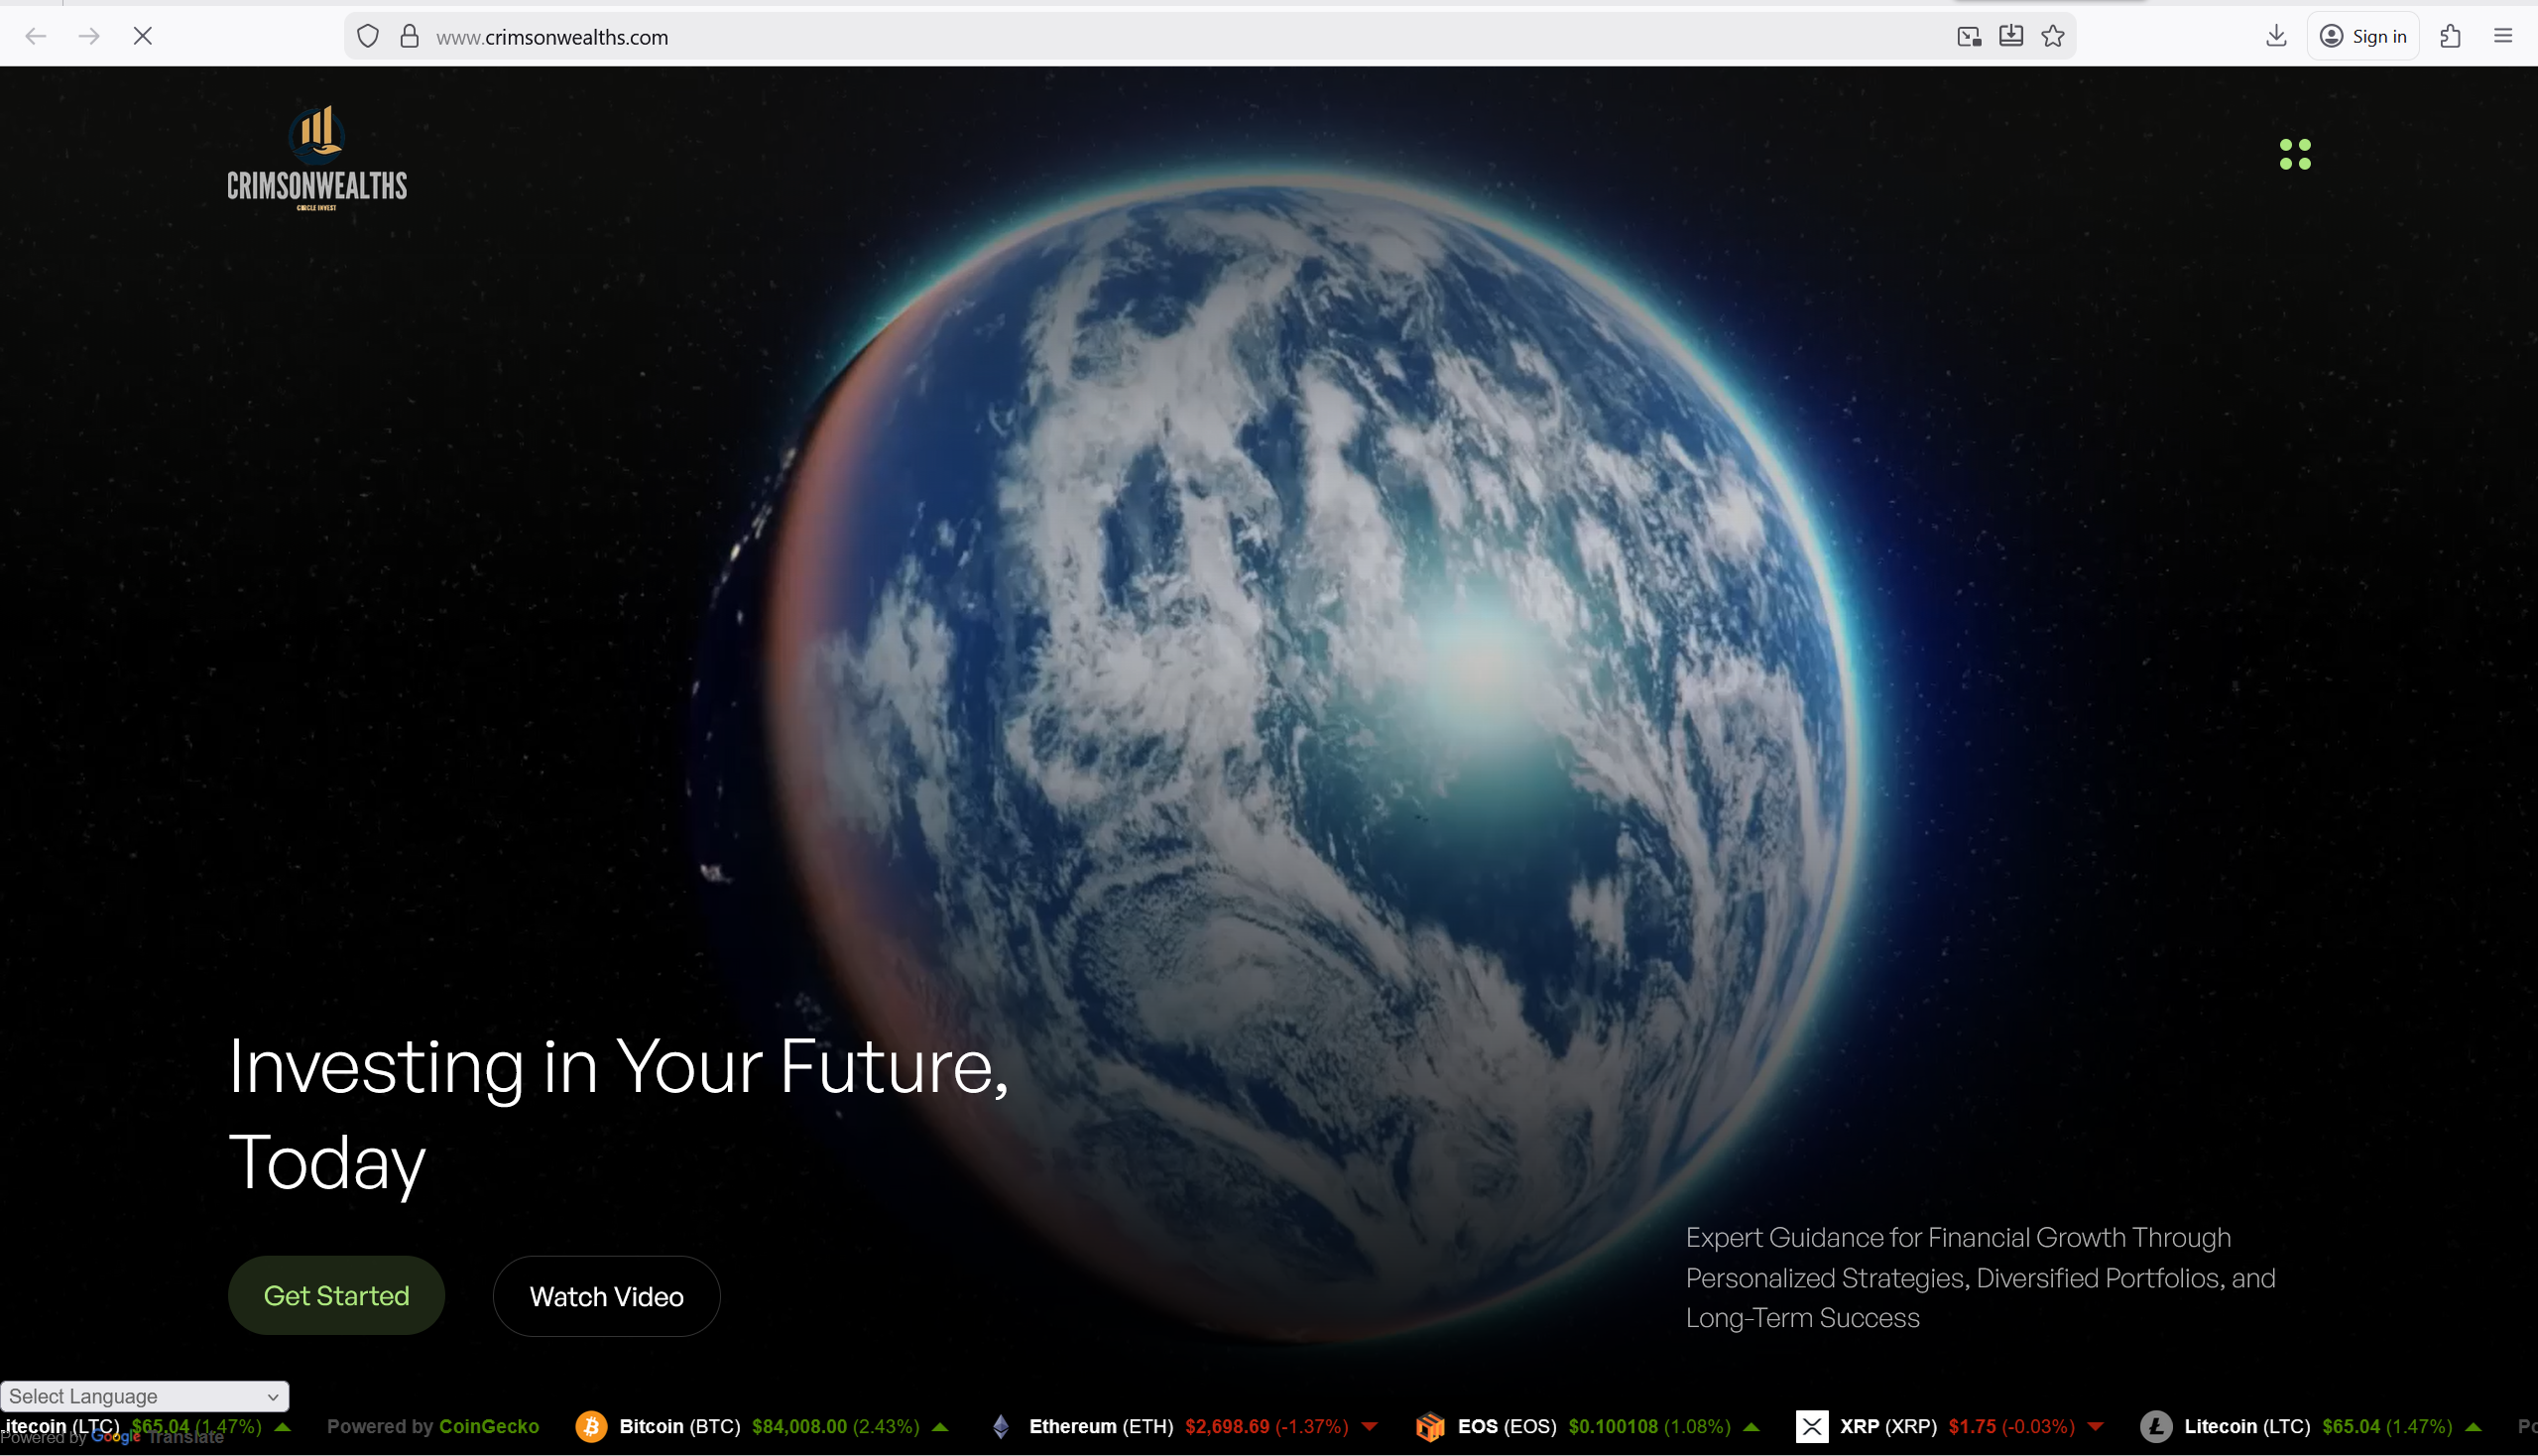
Task: Click the Sign in account button
Action: point(2362,37)
